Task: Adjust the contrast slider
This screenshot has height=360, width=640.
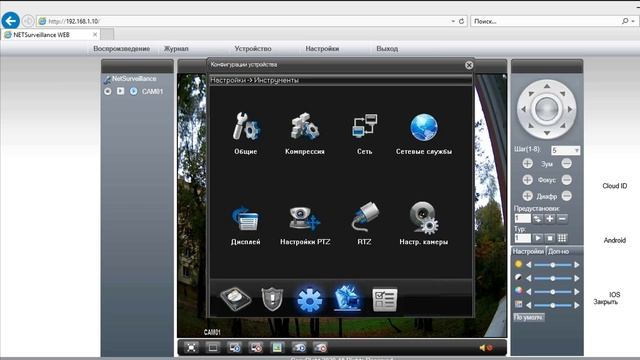Action: (553, 278)
